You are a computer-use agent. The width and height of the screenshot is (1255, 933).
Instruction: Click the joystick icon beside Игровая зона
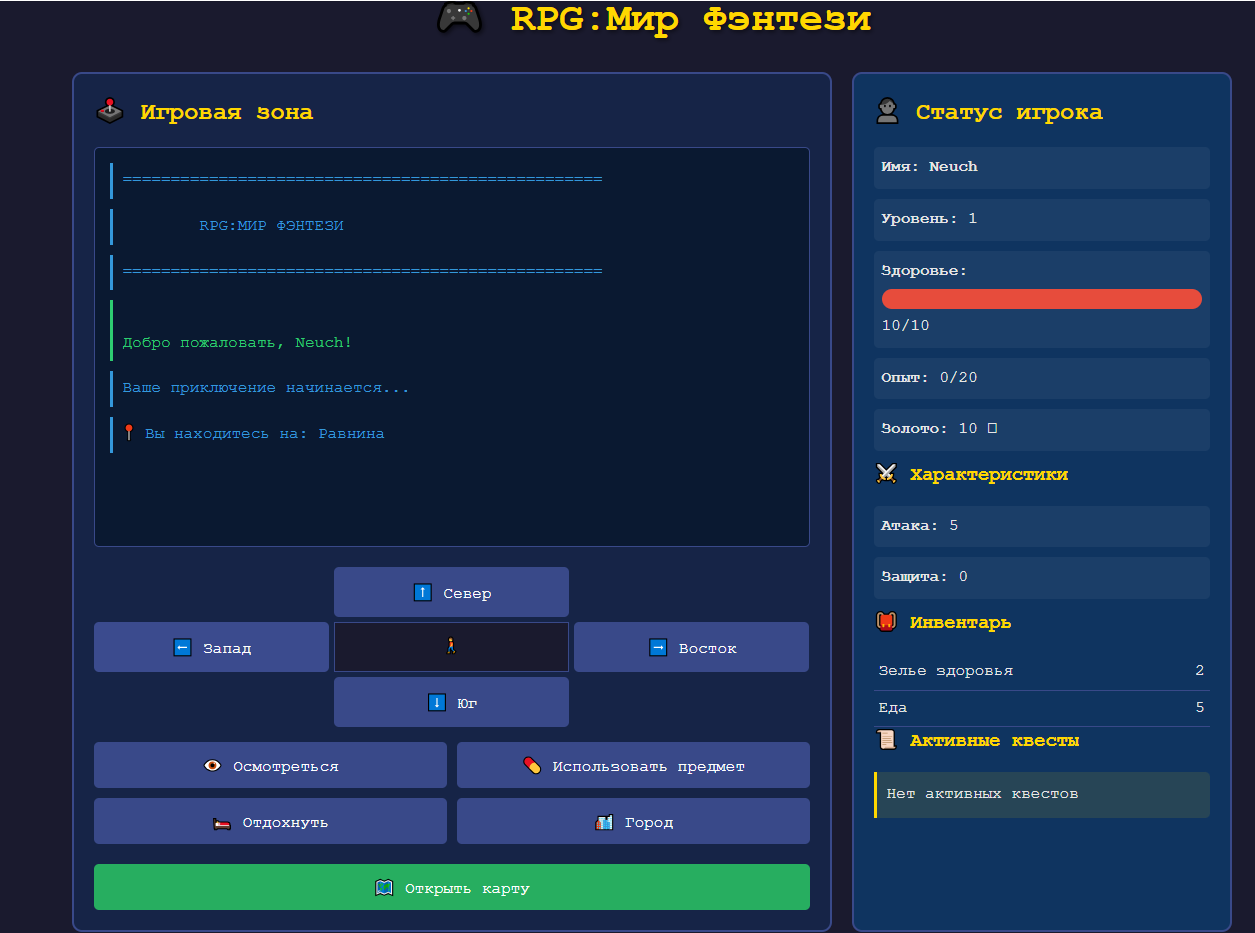coord(109,111)
